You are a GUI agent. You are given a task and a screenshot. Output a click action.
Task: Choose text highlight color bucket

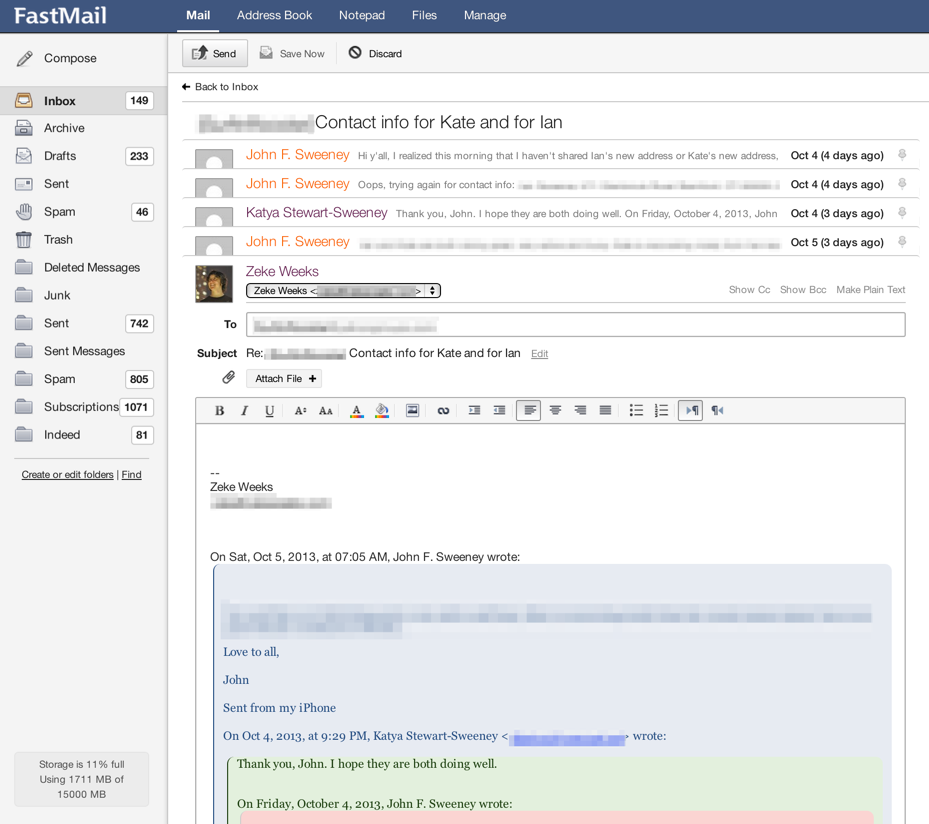tap(382, 411)
